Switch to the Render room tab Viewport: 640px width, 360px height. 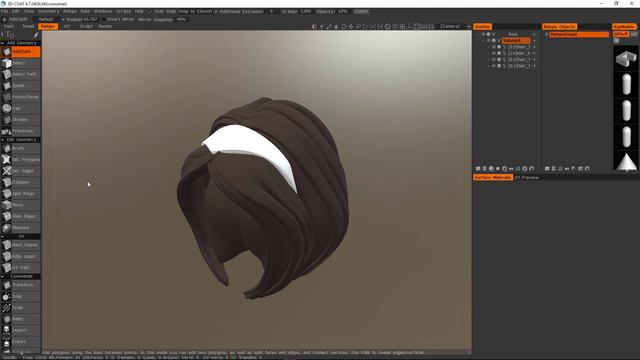click(x=105, y=26)
